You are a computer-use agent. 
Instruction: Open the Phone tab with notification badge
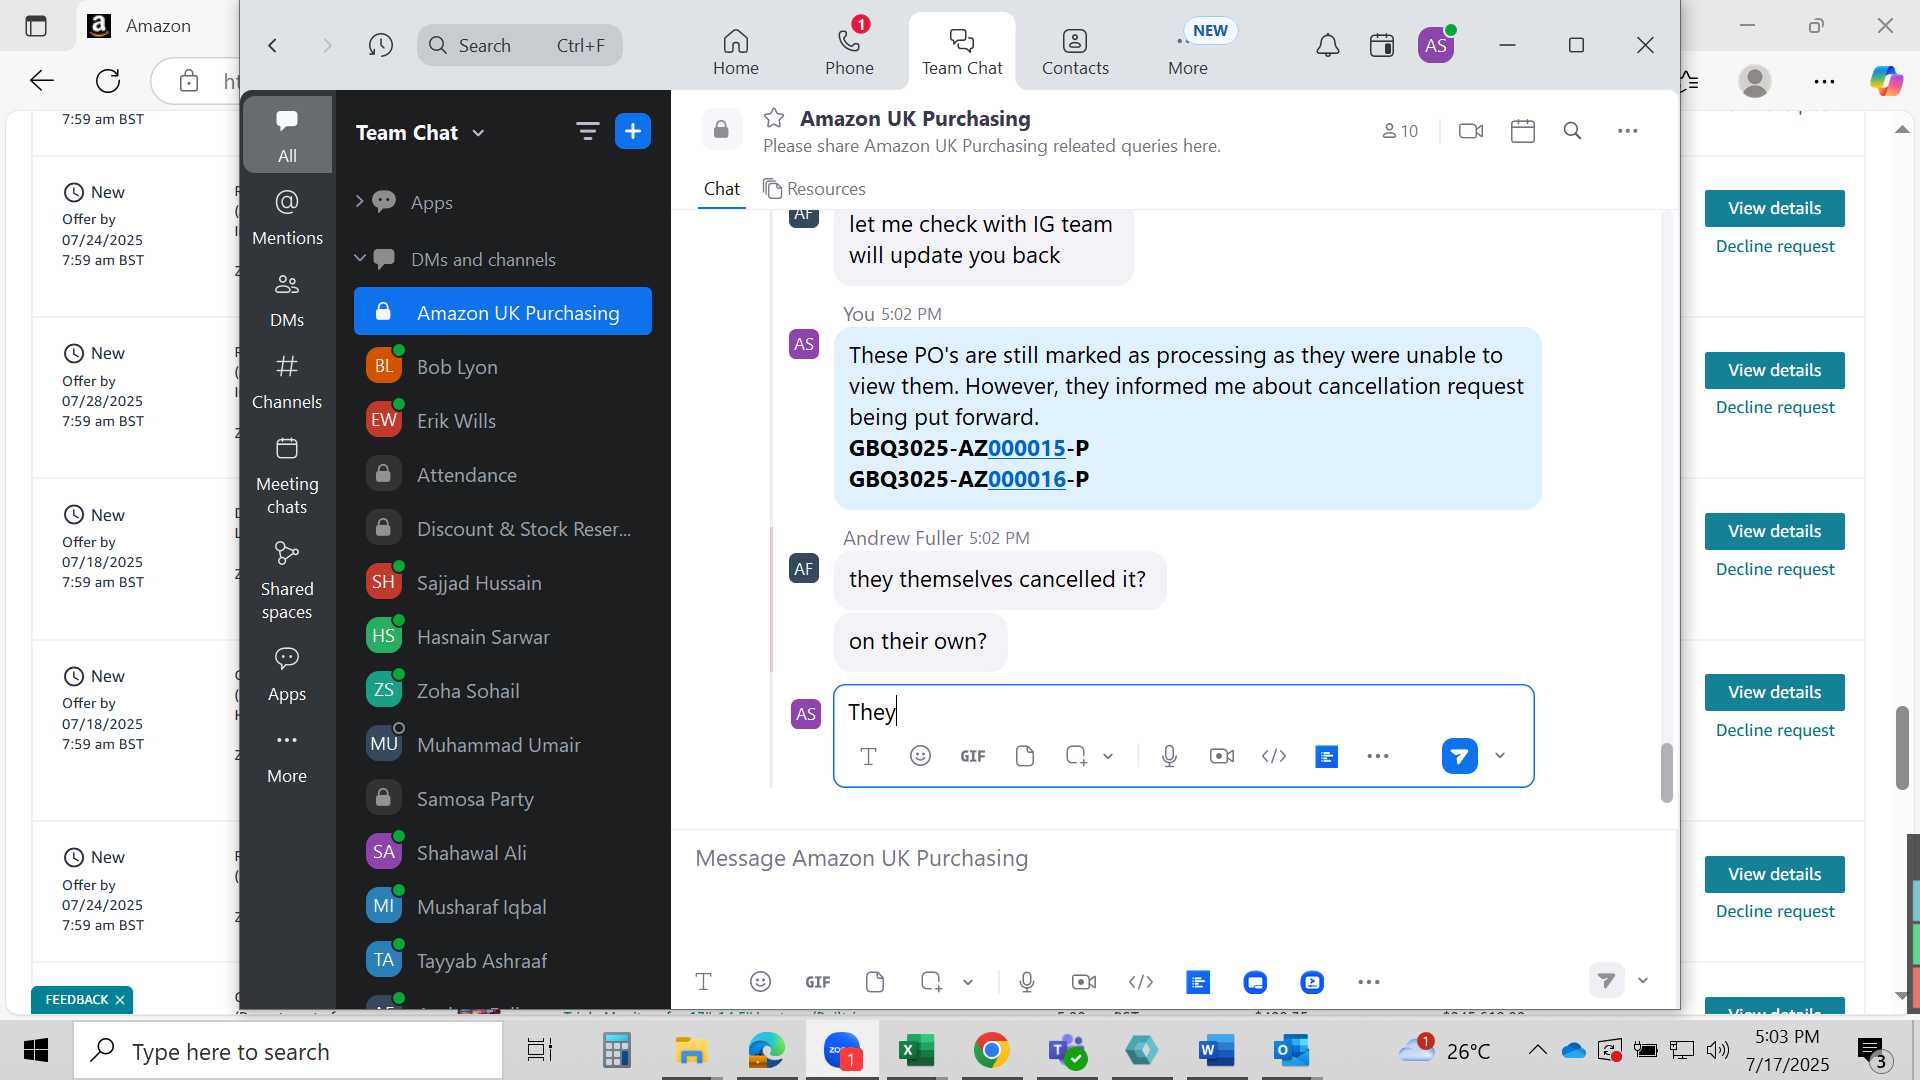[849, 50]
